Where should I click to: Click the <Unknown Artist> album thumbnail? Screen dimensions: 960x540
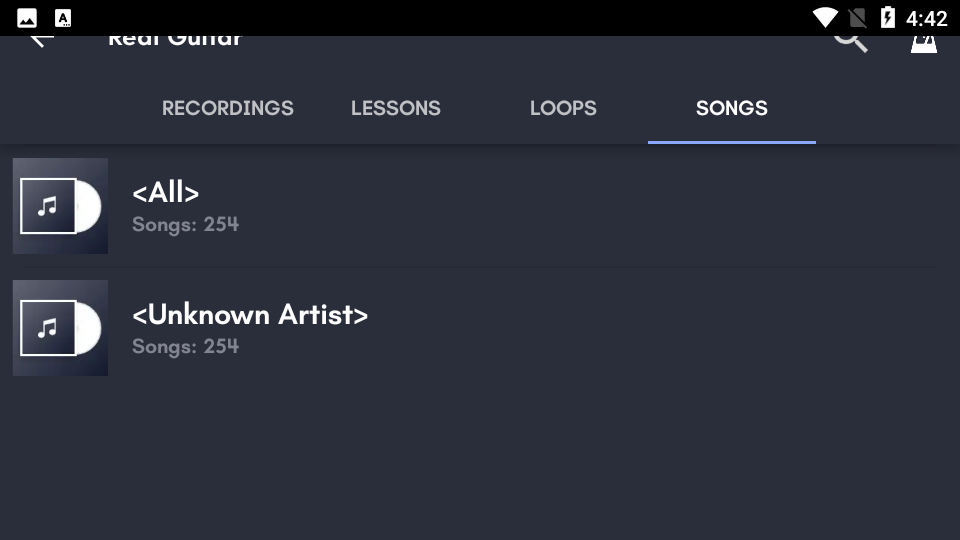[60, 328]
